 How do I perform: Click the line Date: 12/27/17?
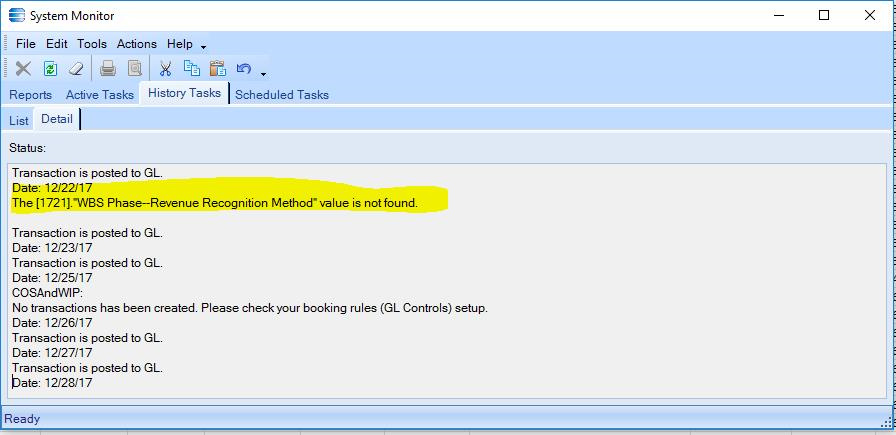(x=52, y=353)
